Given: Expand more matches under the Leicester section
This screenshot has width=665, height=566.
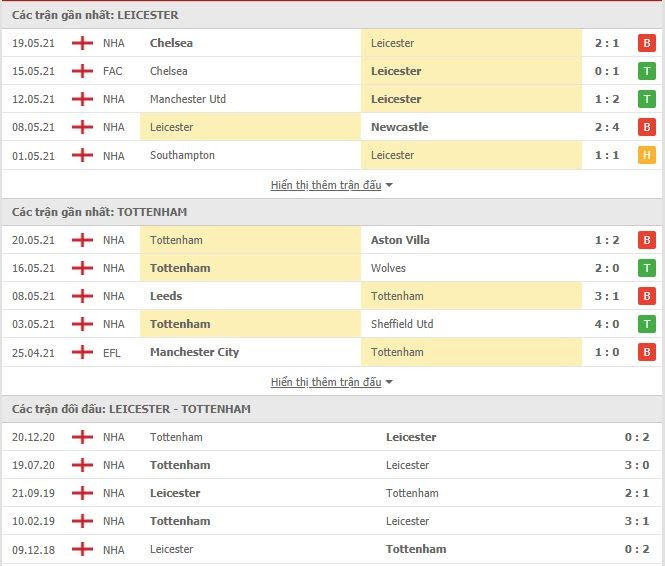Looking at the screenshot, I should click(331, 185).
